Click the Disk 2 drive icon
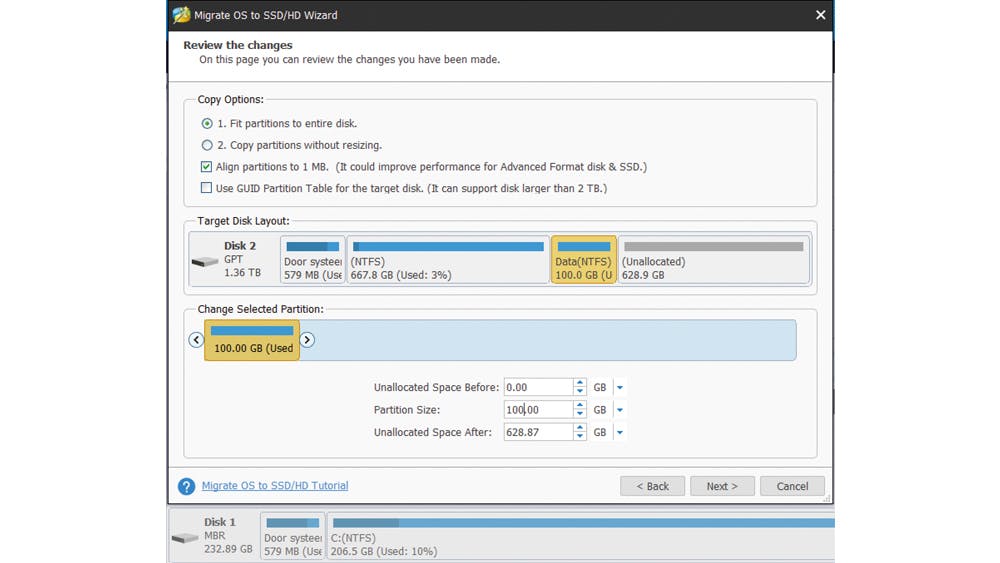The image size is (1000, 563). point(205,261)
